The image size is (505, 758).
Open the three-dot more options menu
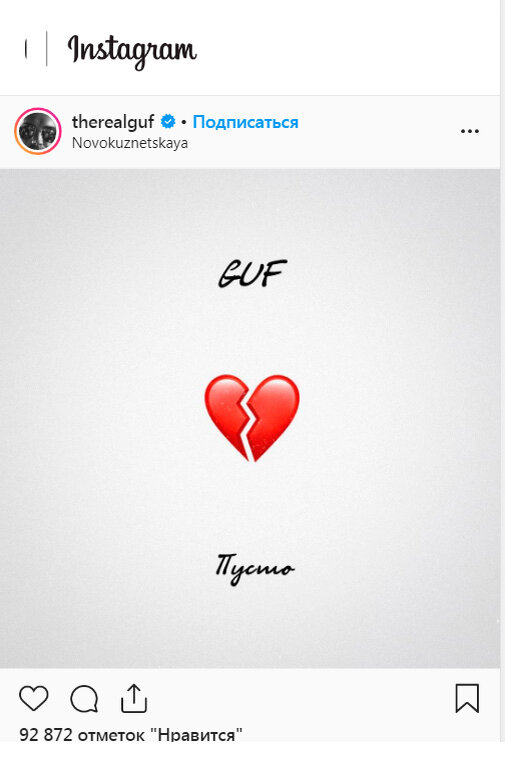(470, 131)
